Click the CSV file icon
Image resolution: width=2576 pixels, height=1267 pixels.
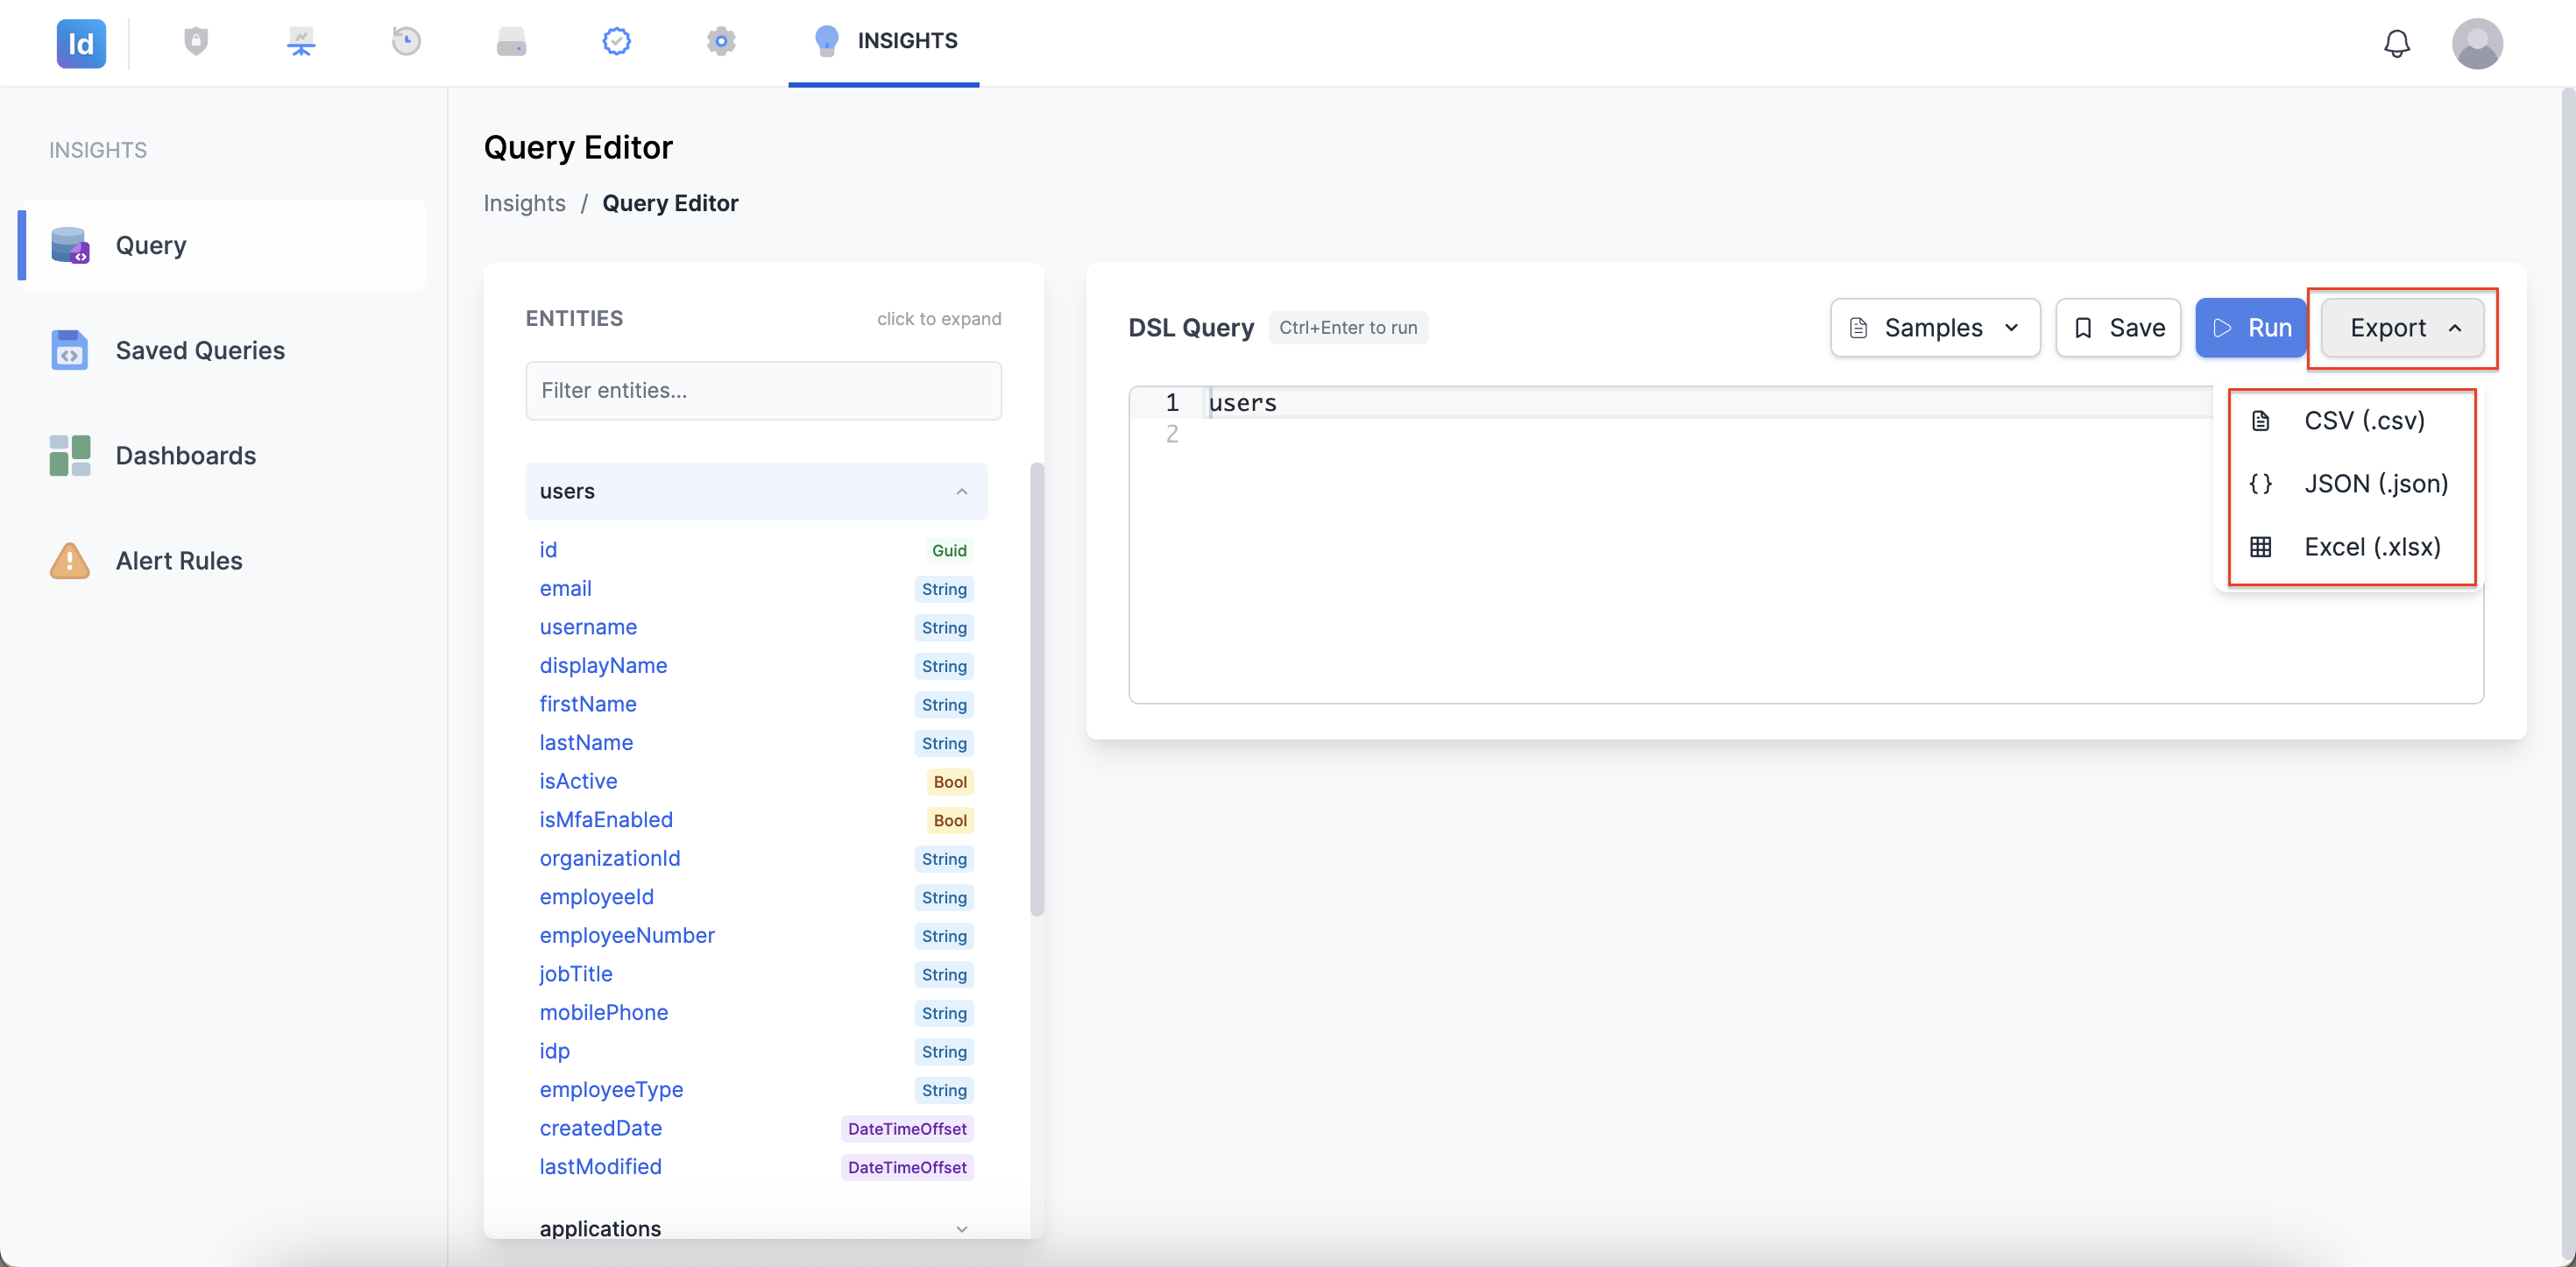[x=2260, y=420]
